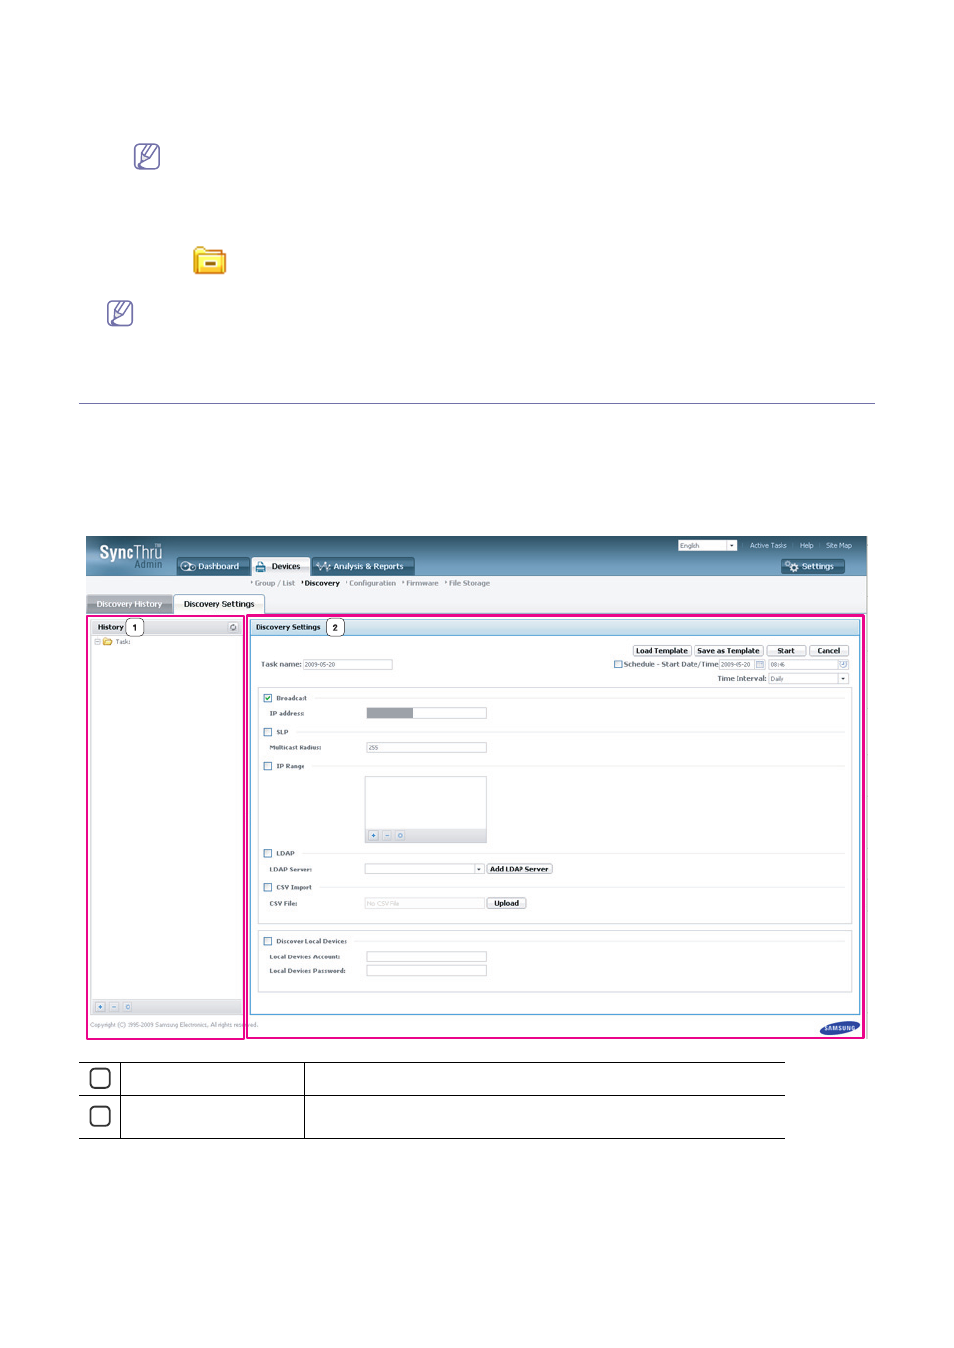Switch to the Discovery History tab
Viewport: 954px width, 1348px height.
pyautogui.click(x=129, y=604)
